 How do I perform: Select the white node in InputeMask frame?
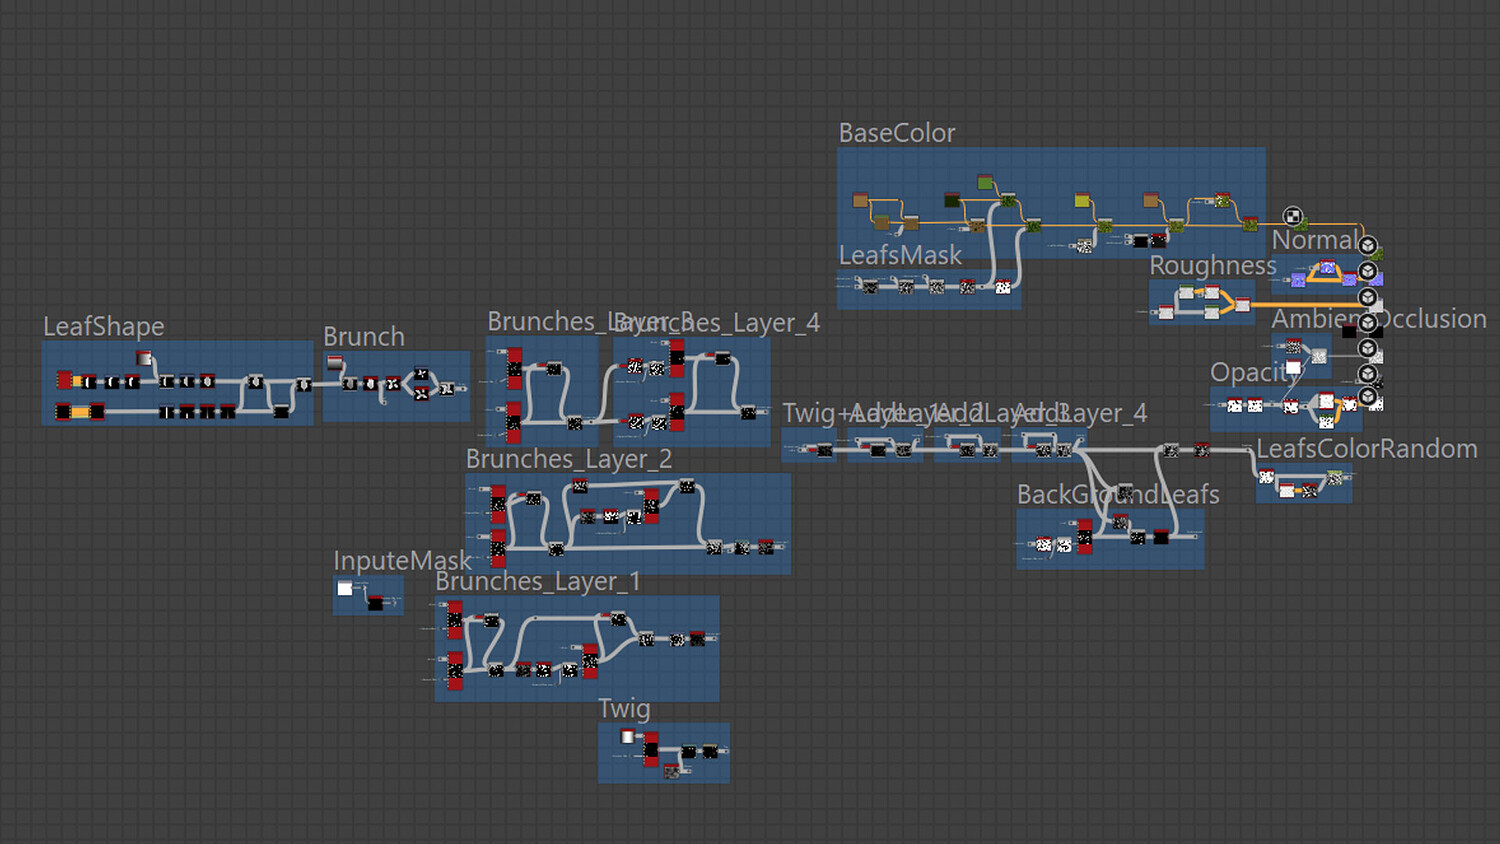pyautogui.click(x=345, y=588)
